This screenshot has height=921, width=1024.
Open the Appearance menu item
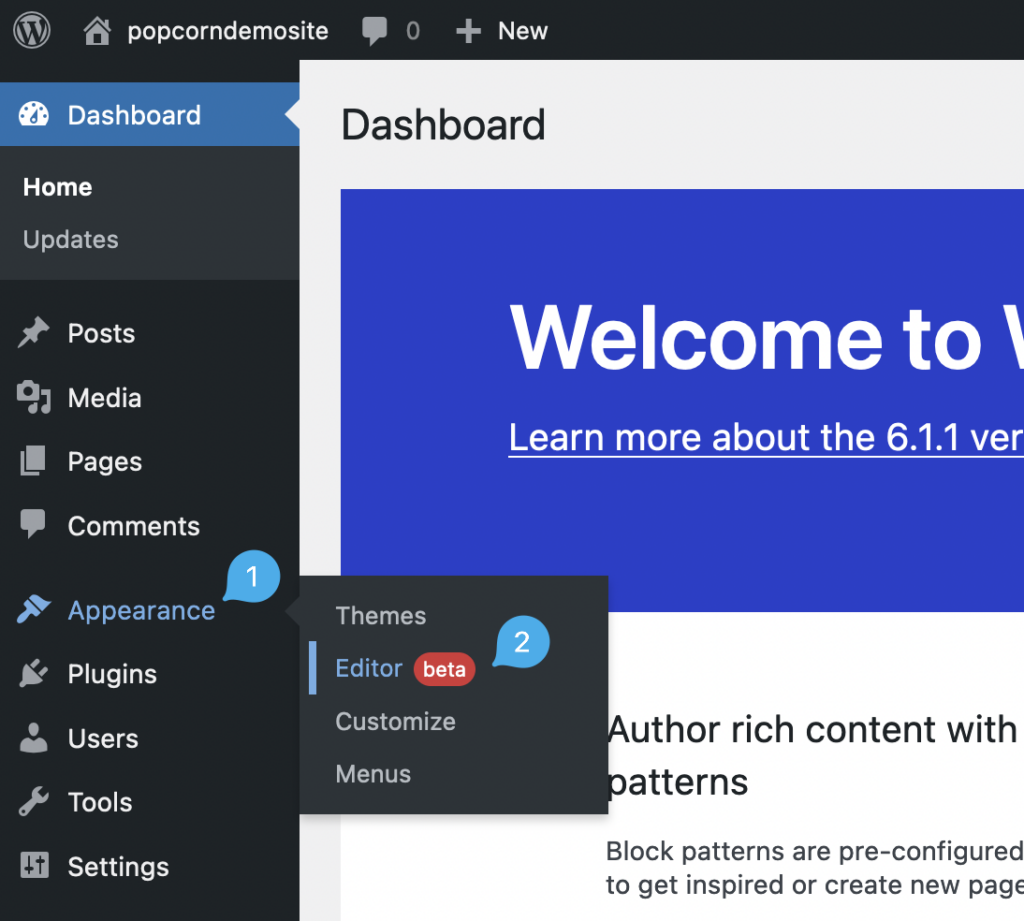click(x=142, y=611)
